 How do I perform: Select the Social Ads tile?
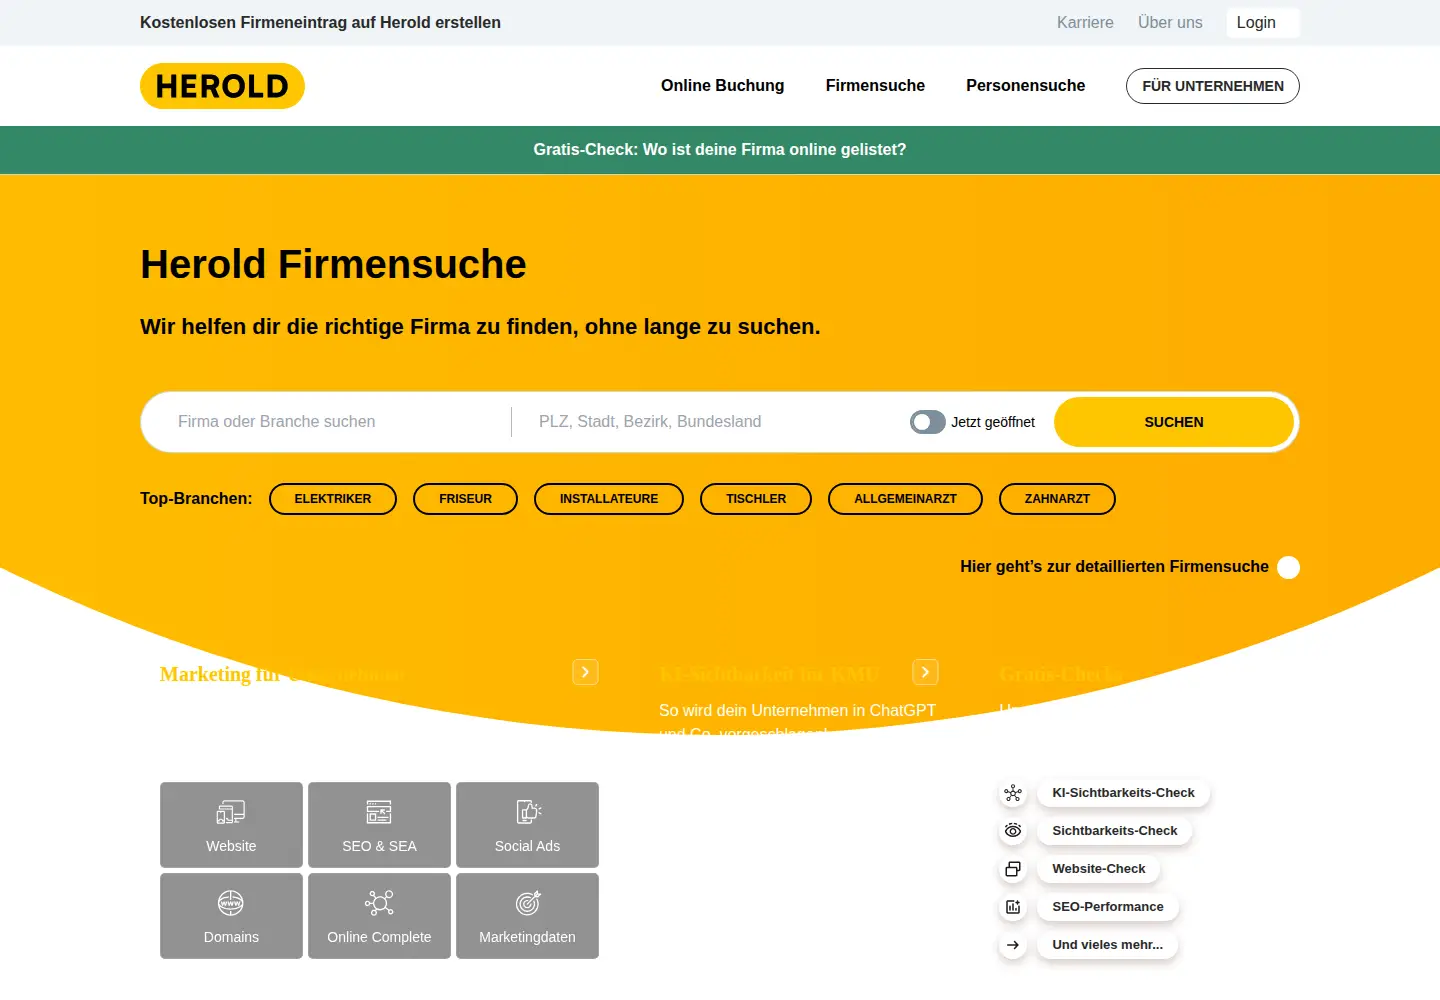click(x=527, y=825)
